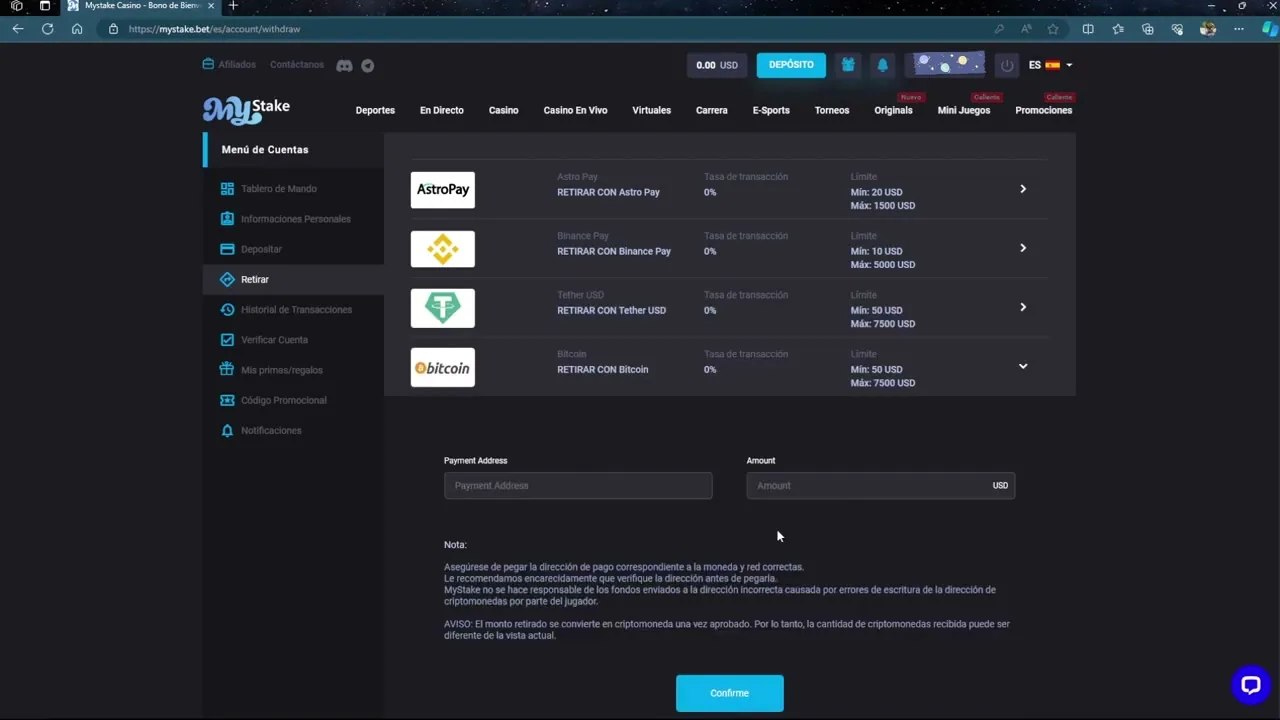The height and width of the screenshot is (720, 1280).
Task: Open the Discord icon link
Action: (344, 65)
